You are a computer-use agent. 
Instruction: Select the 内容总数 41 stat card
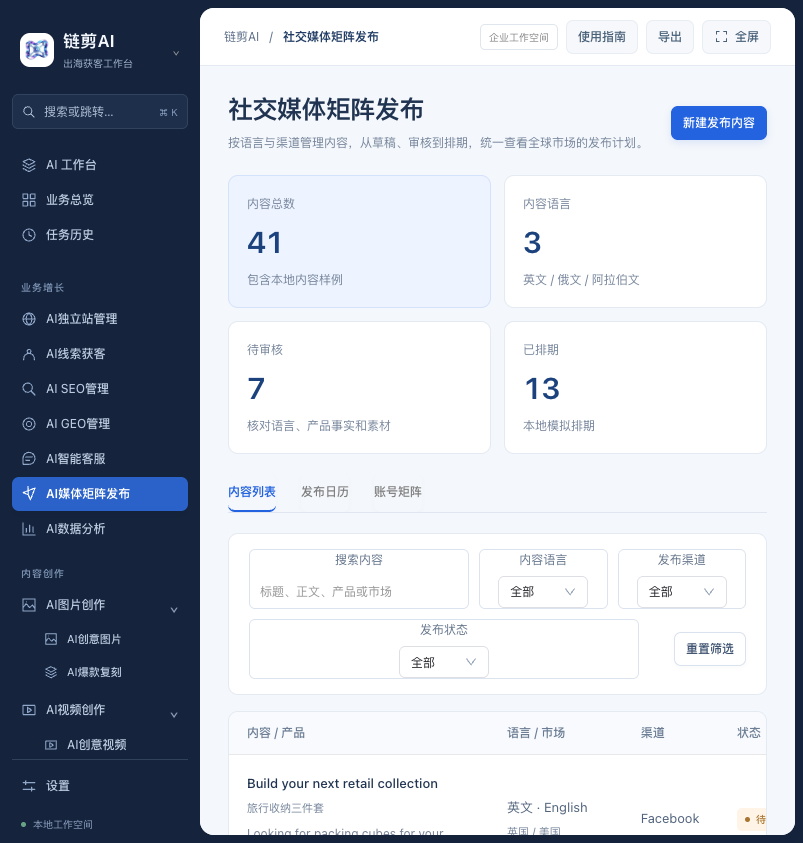click(360, 241)
